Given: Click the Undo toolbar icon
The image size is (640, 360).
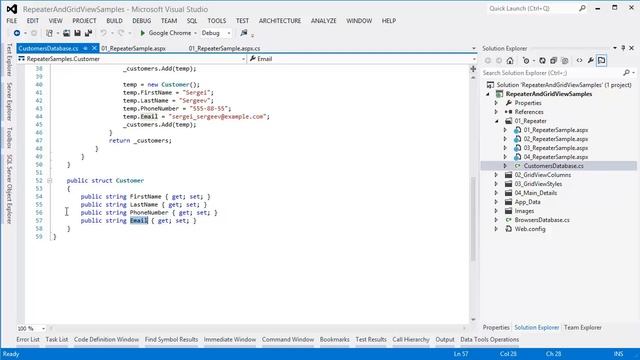Looking at the screenshot, I should click(x=104, y=33).
